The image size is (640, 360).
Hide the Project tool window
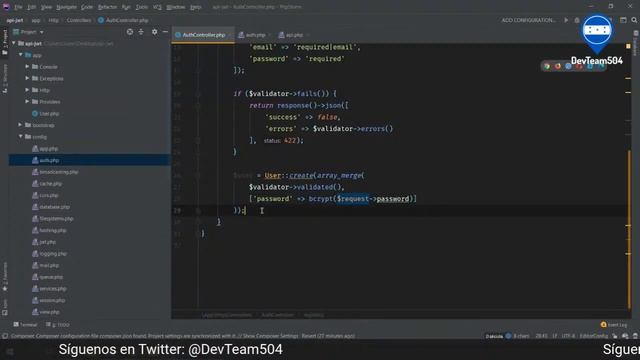pyautogui.click(x=165, y=32)
